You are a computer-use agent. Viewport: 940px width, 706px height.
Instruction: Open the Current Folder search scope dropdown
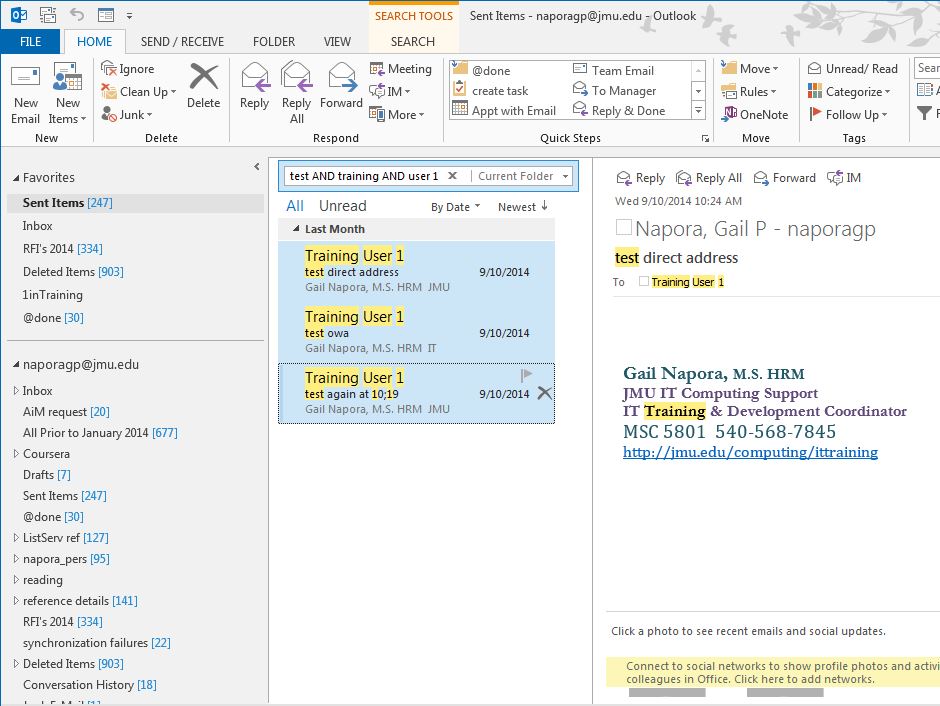coord(565,176)
